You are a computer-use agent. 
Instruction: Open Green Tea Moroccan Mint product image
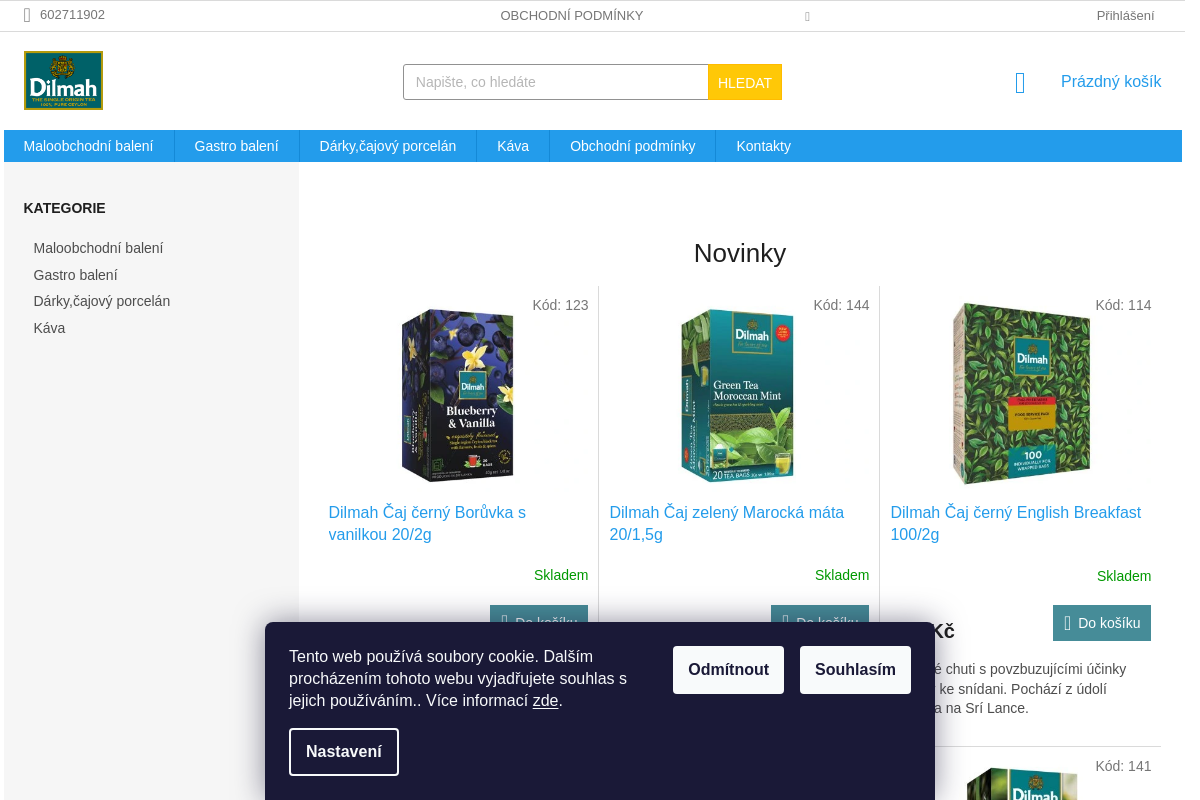[x=738, y=396]
